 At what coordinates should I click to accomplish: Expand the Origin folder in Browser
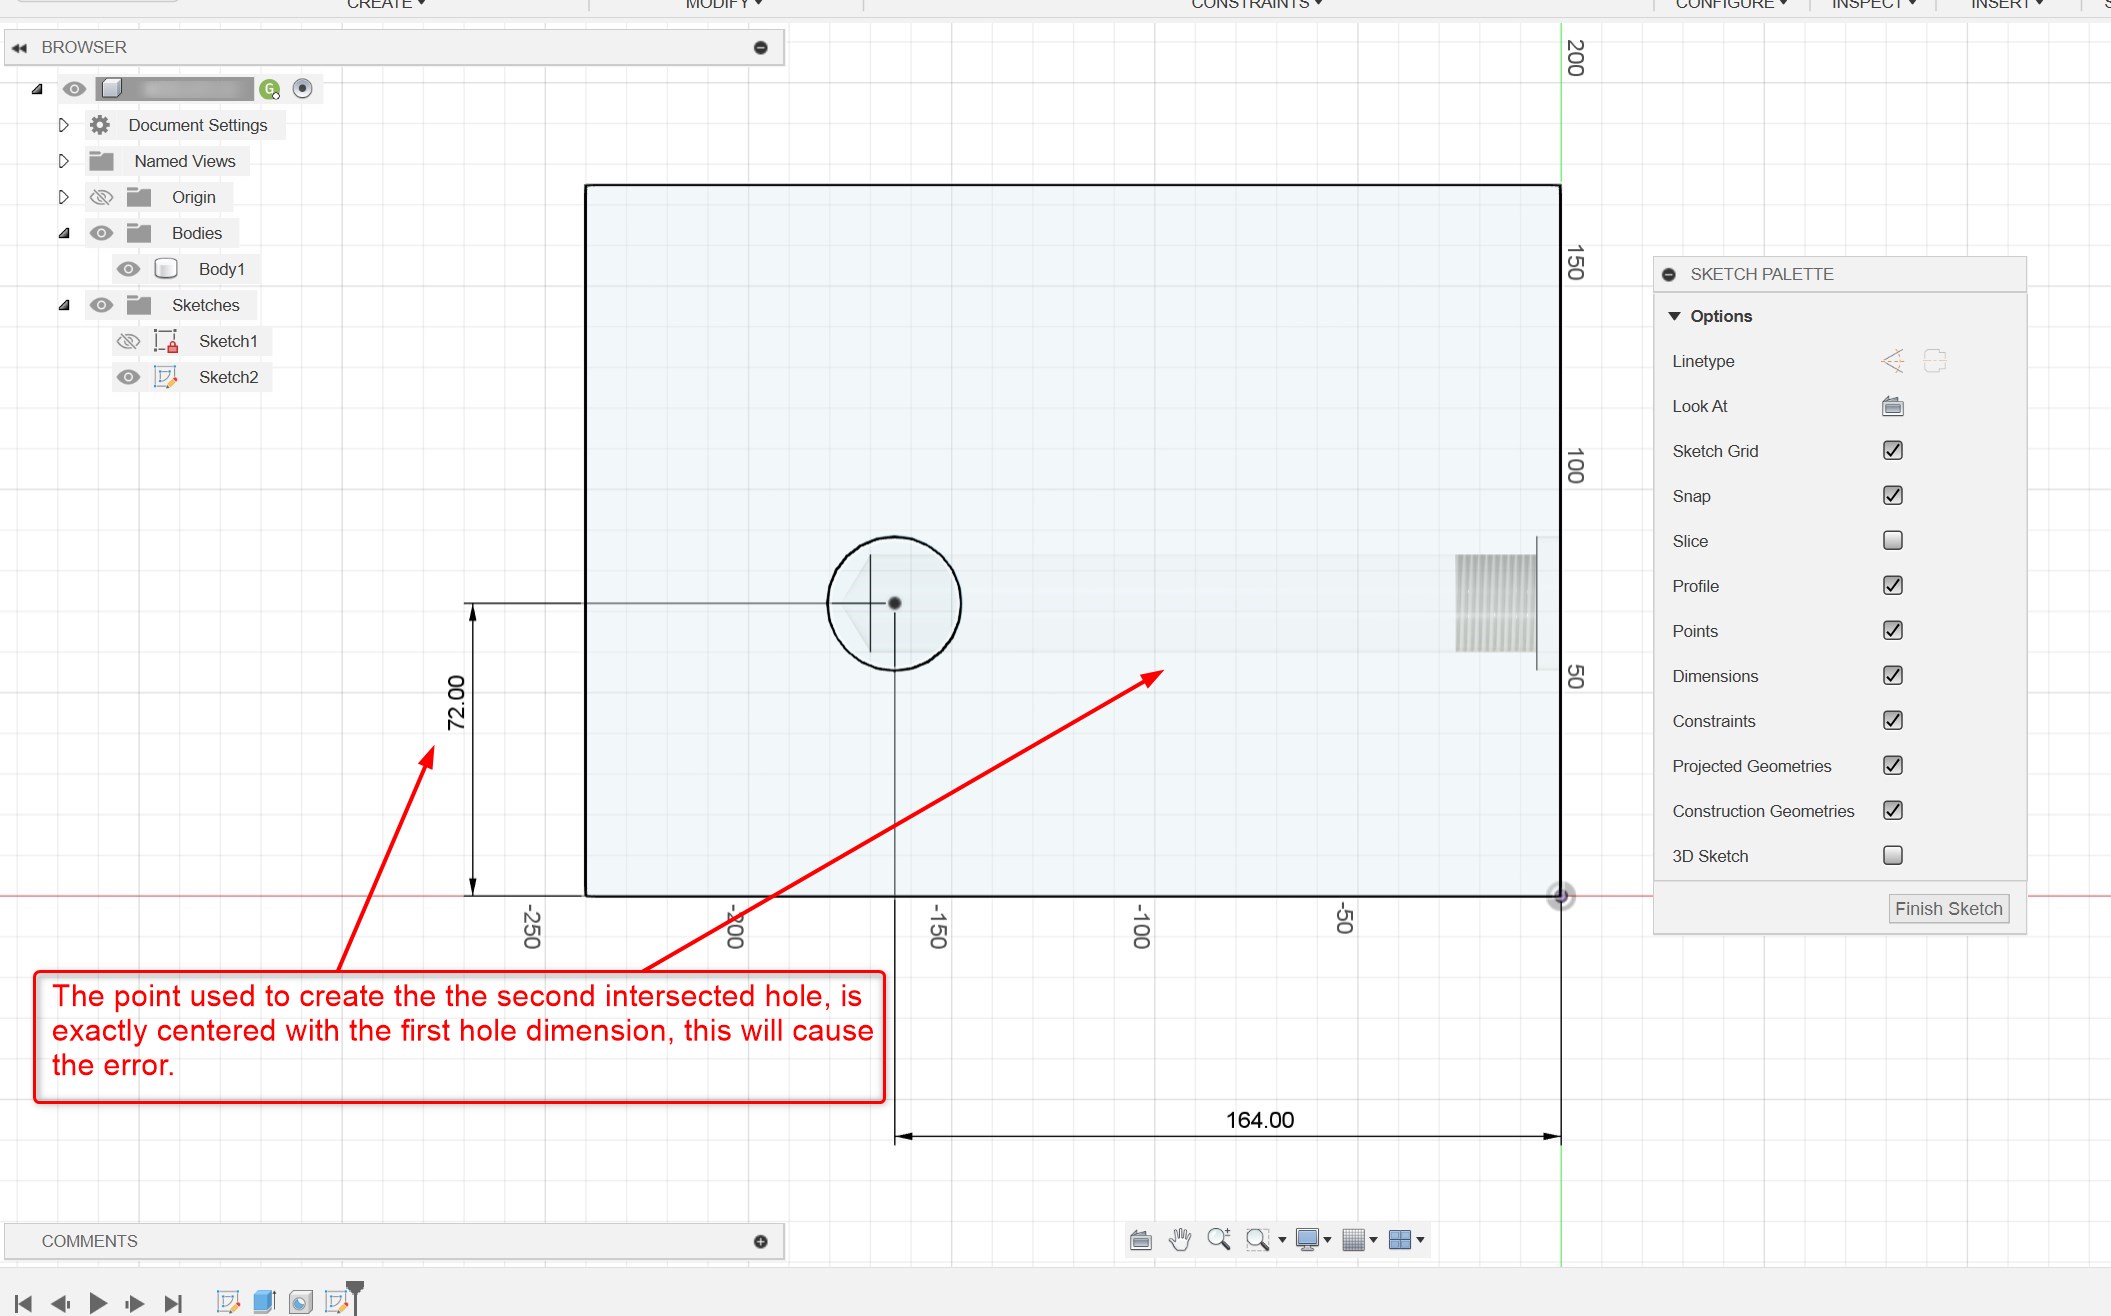64,196
